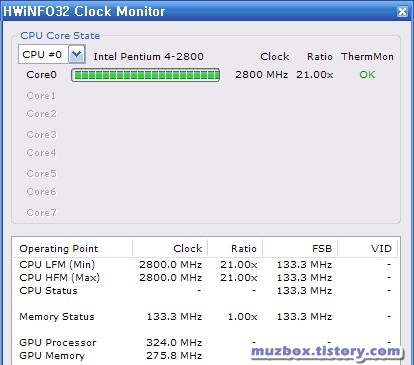Click the Operating Point column header

pos(73,249)
